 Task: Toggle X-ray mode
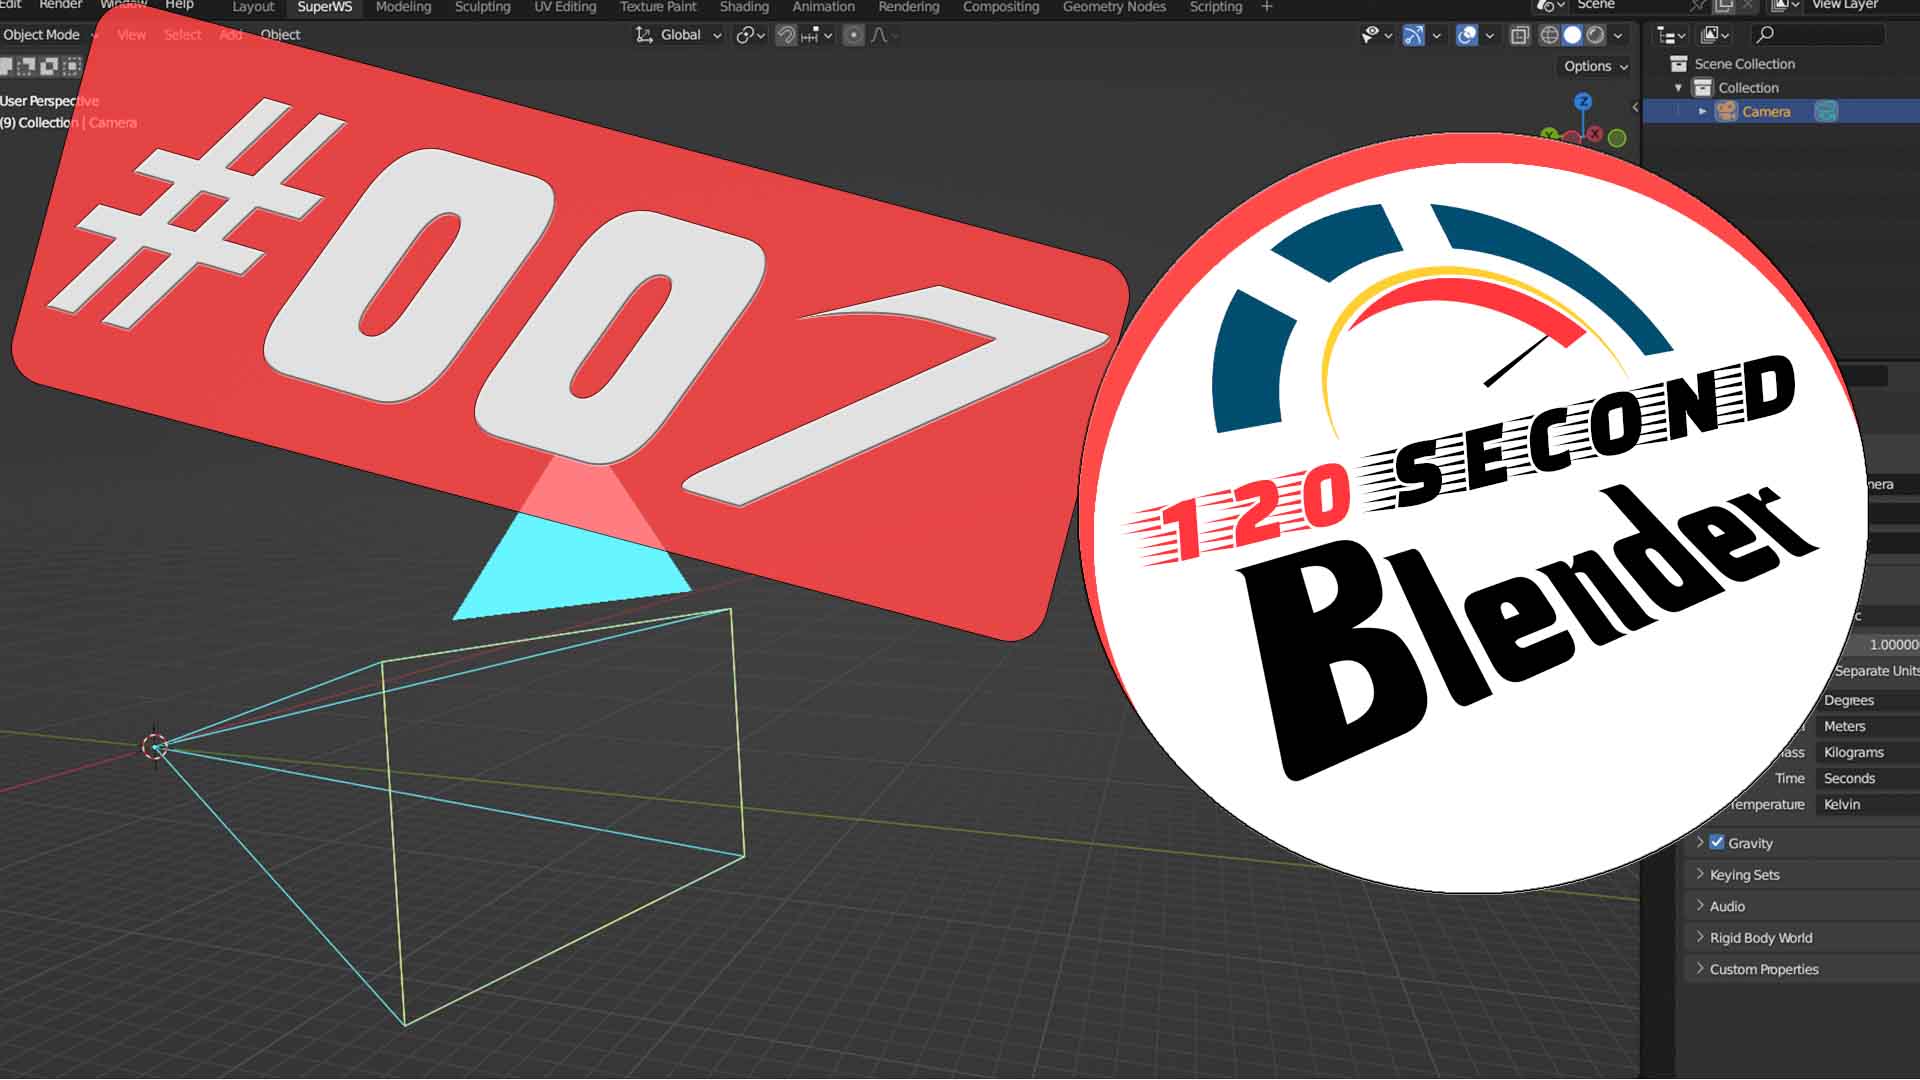(x=1520, y=35)
